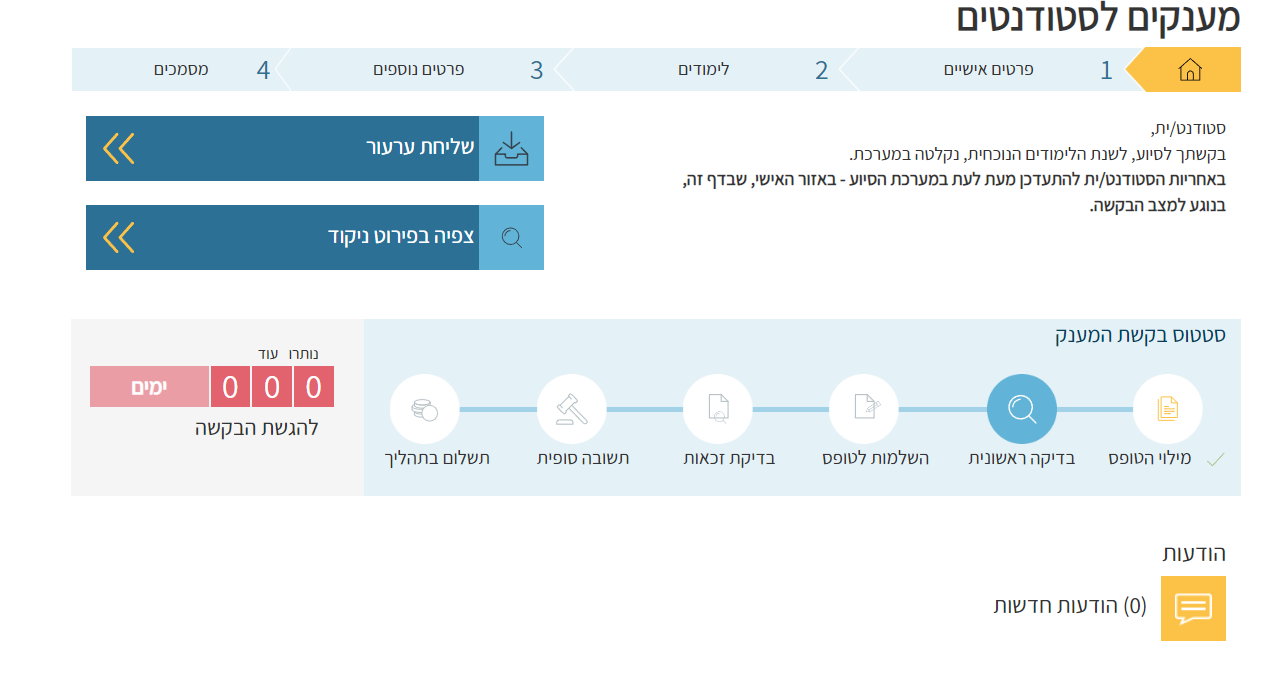The height and width of the screenshot is (696, 1262).
Task: Select the תשלום בתהליך coins icon
Action: 425,409
